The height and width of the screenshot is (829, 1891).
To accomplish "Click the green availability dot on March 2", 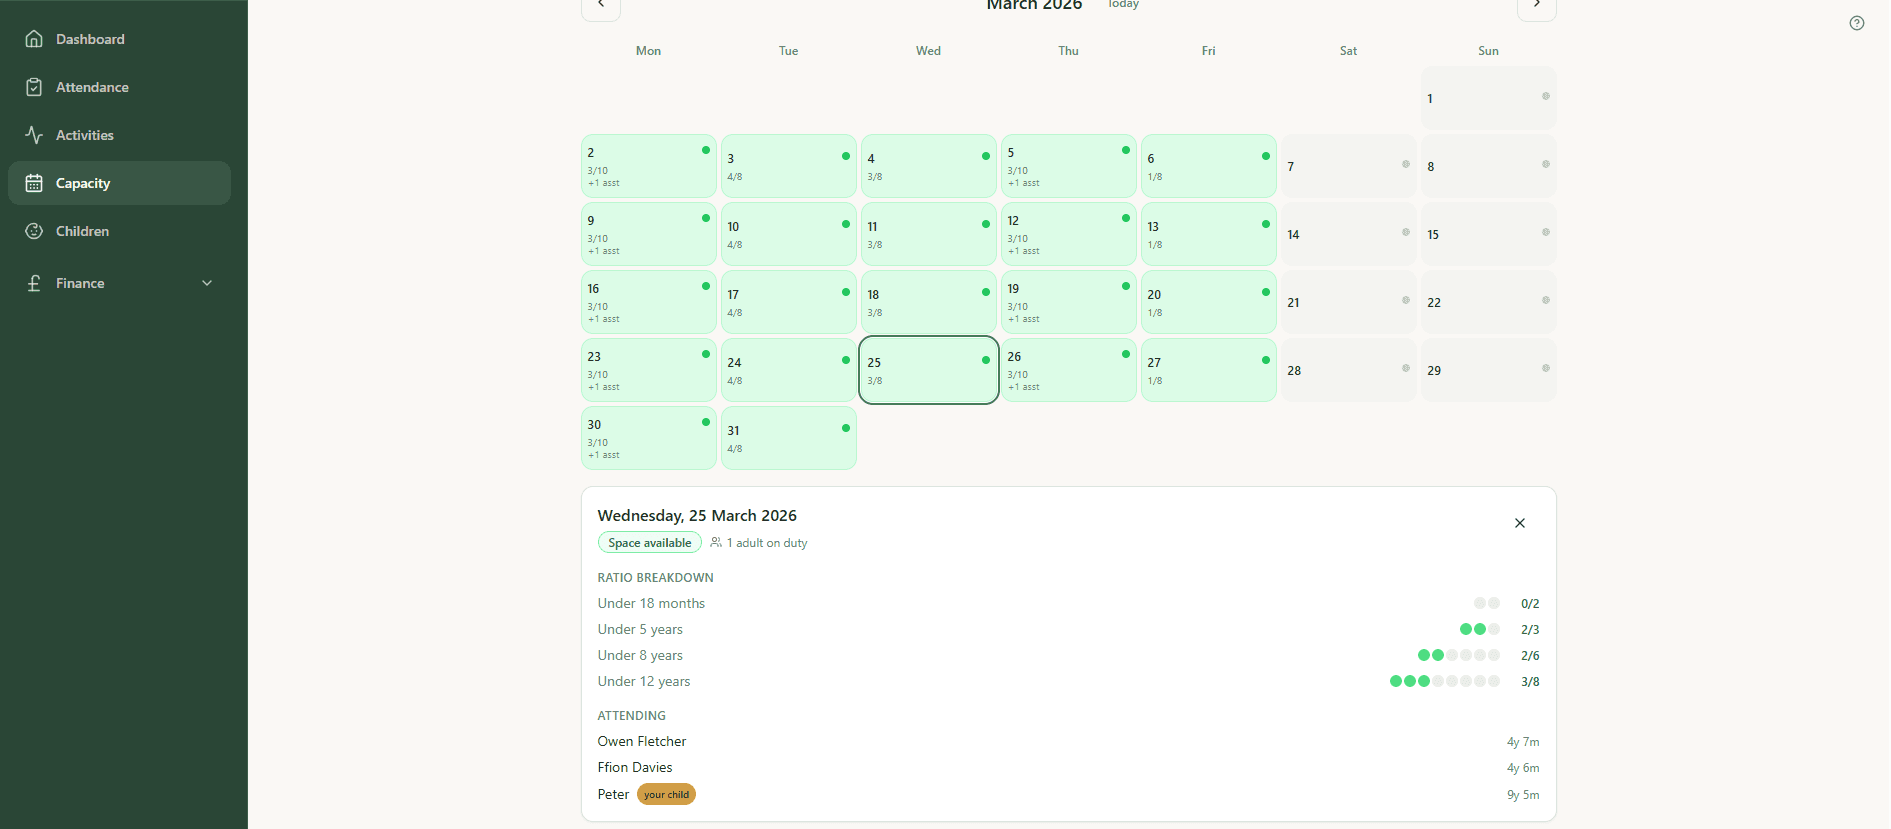I will [x=707, y=152].
